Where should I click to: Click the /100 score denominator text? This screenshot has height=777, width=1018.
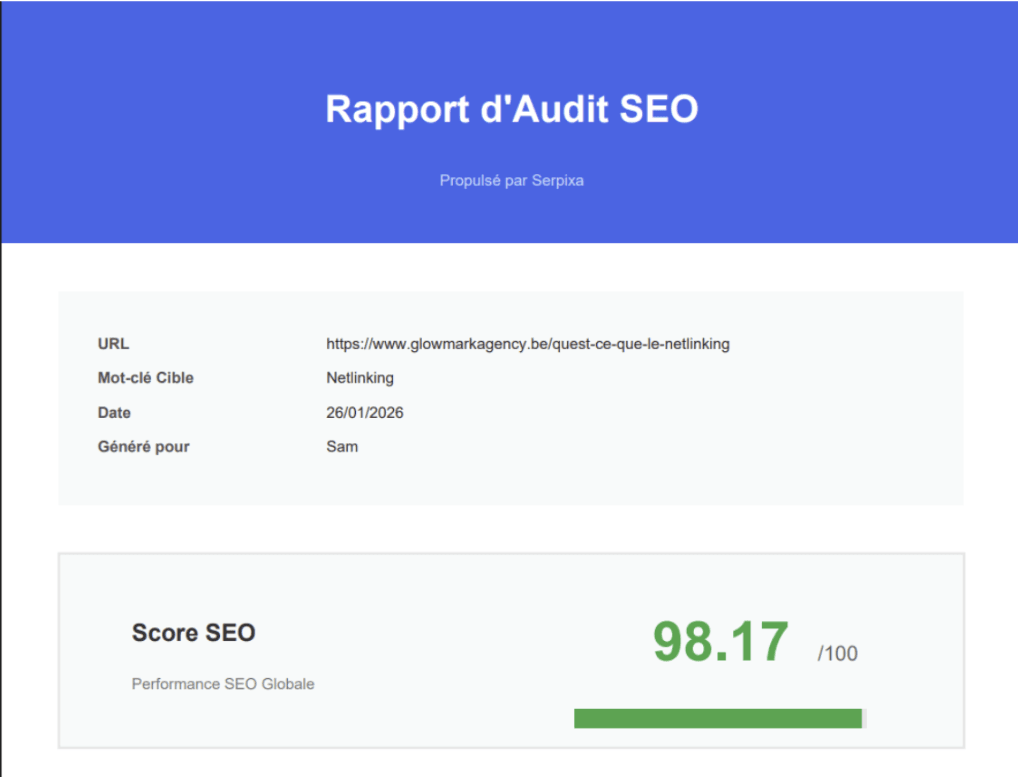pos(838,653)
